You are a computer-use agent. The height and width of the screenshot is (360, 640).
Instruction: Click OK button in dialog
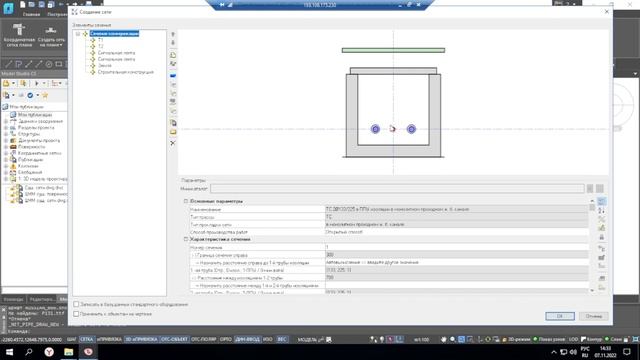point(560,316)
